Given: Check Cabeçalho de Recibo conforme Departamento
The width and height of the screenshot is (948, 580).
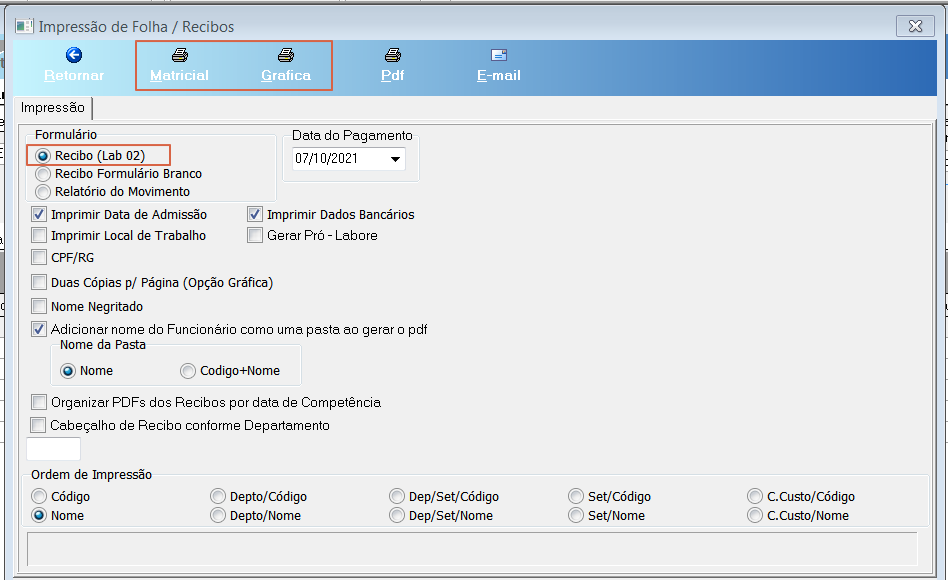Looking at the screenshot, I should tap(38, 425).
